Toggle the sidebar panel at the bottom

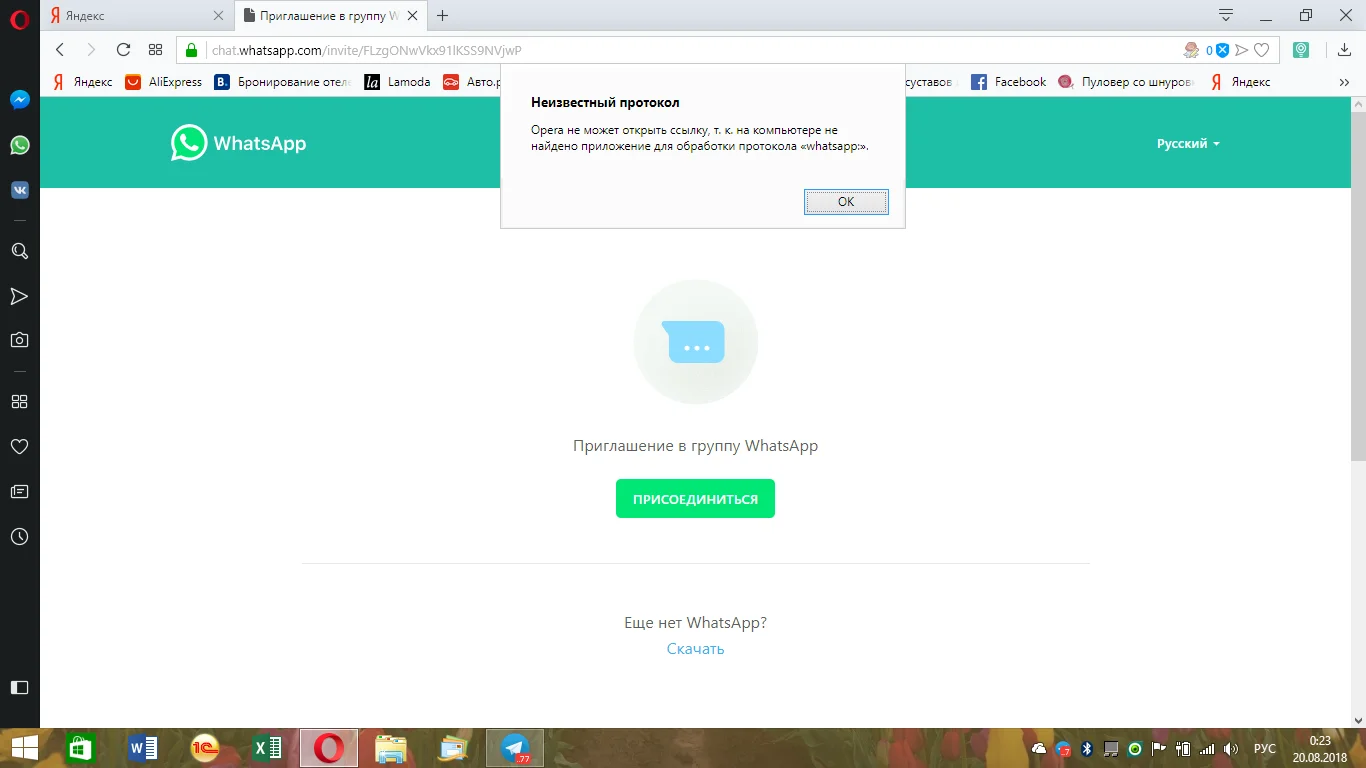click(19, 687)
